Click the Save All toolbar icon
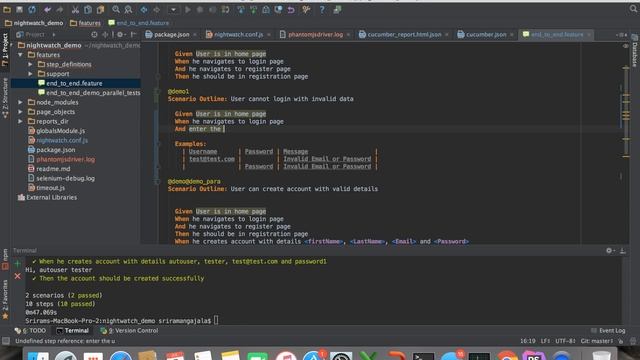The width and height of the screenshot is (640, 360). tap(19, 9)
